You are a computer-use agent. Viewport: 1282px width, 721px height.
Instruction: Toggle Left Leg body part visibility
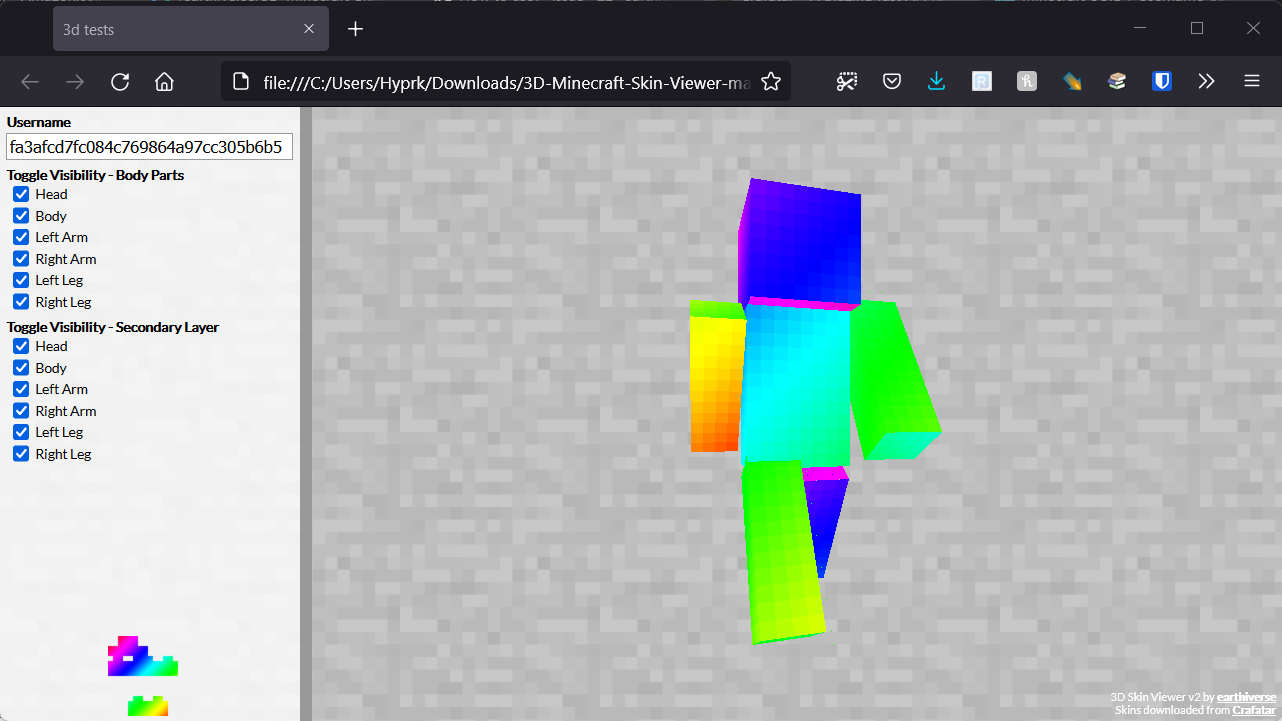[x=20, y=280]
